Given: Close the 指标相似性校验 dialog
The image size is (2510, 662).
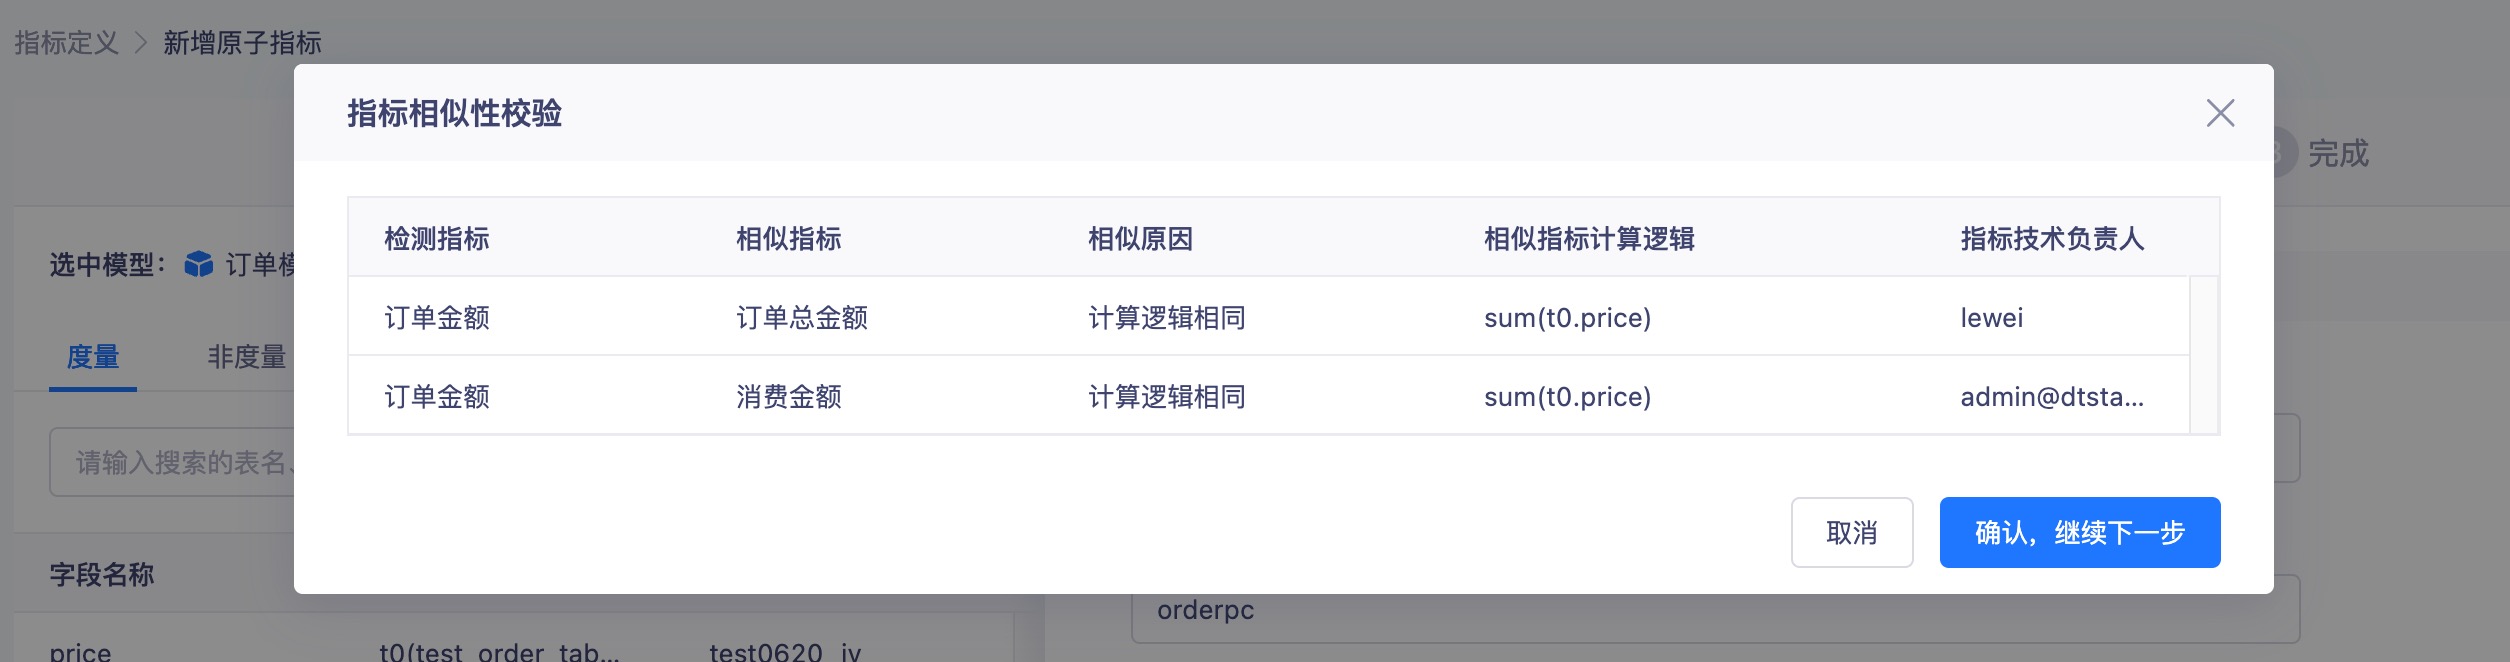Looking at the screenshot, I should pyautogui.click(x=2220, y=113).
